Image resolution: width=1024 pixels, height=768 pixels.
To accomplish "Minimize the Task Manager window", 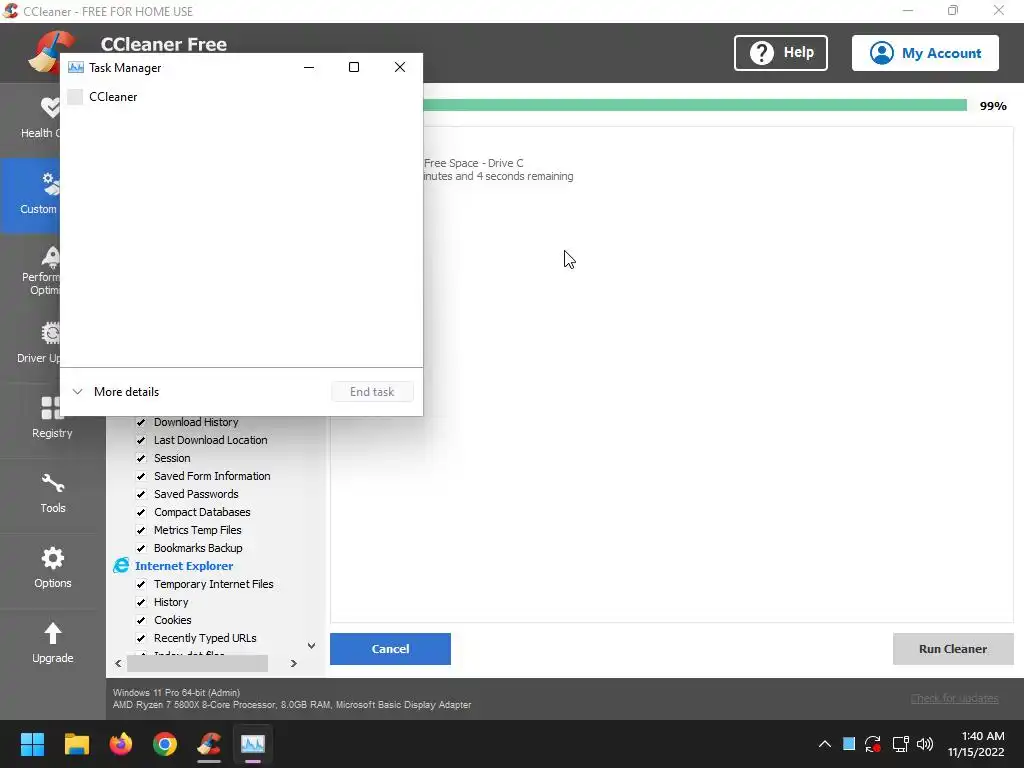I will [x=309, y=67].
